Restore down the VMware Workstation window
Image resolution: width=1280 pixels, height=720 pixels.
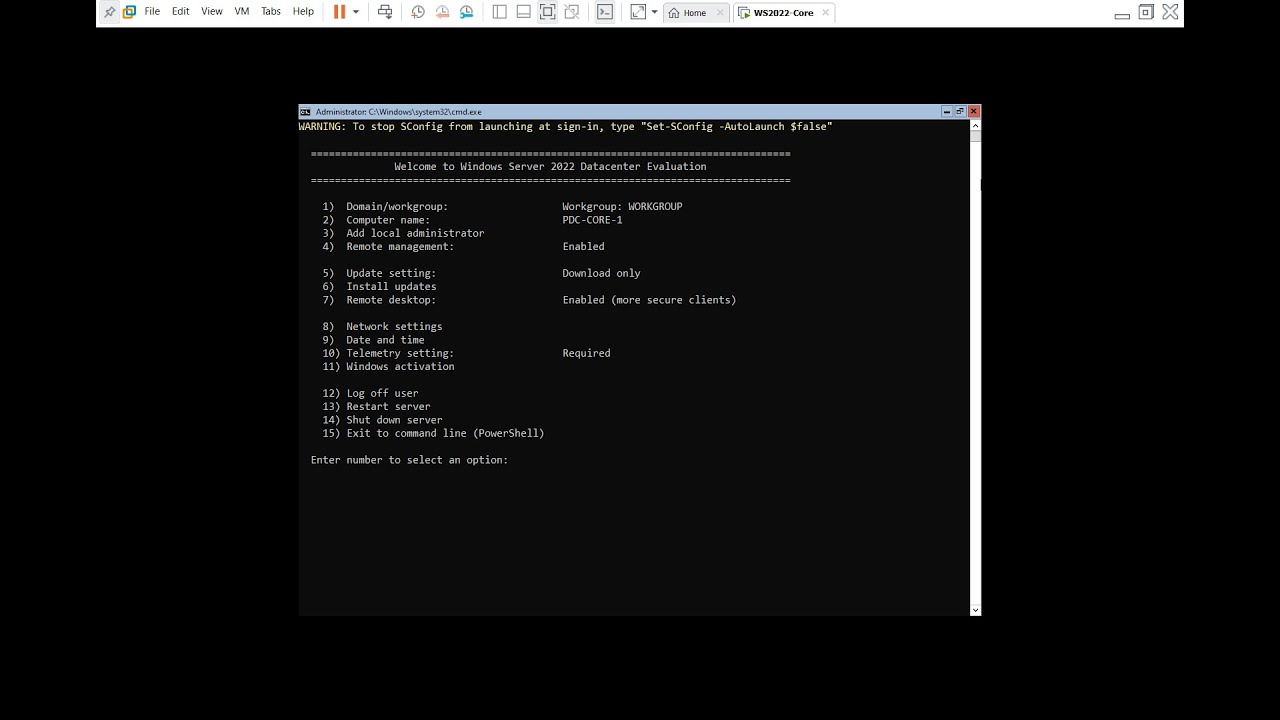point(1146,12)
